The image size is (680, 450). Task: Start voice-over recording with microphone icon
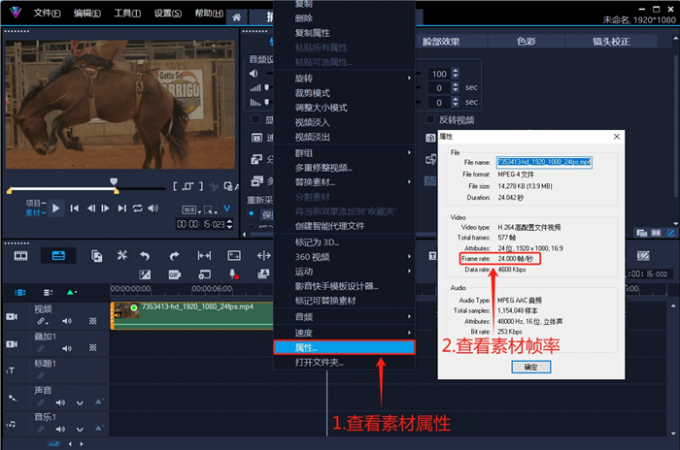pyautogui.click(x=233, y=274)
